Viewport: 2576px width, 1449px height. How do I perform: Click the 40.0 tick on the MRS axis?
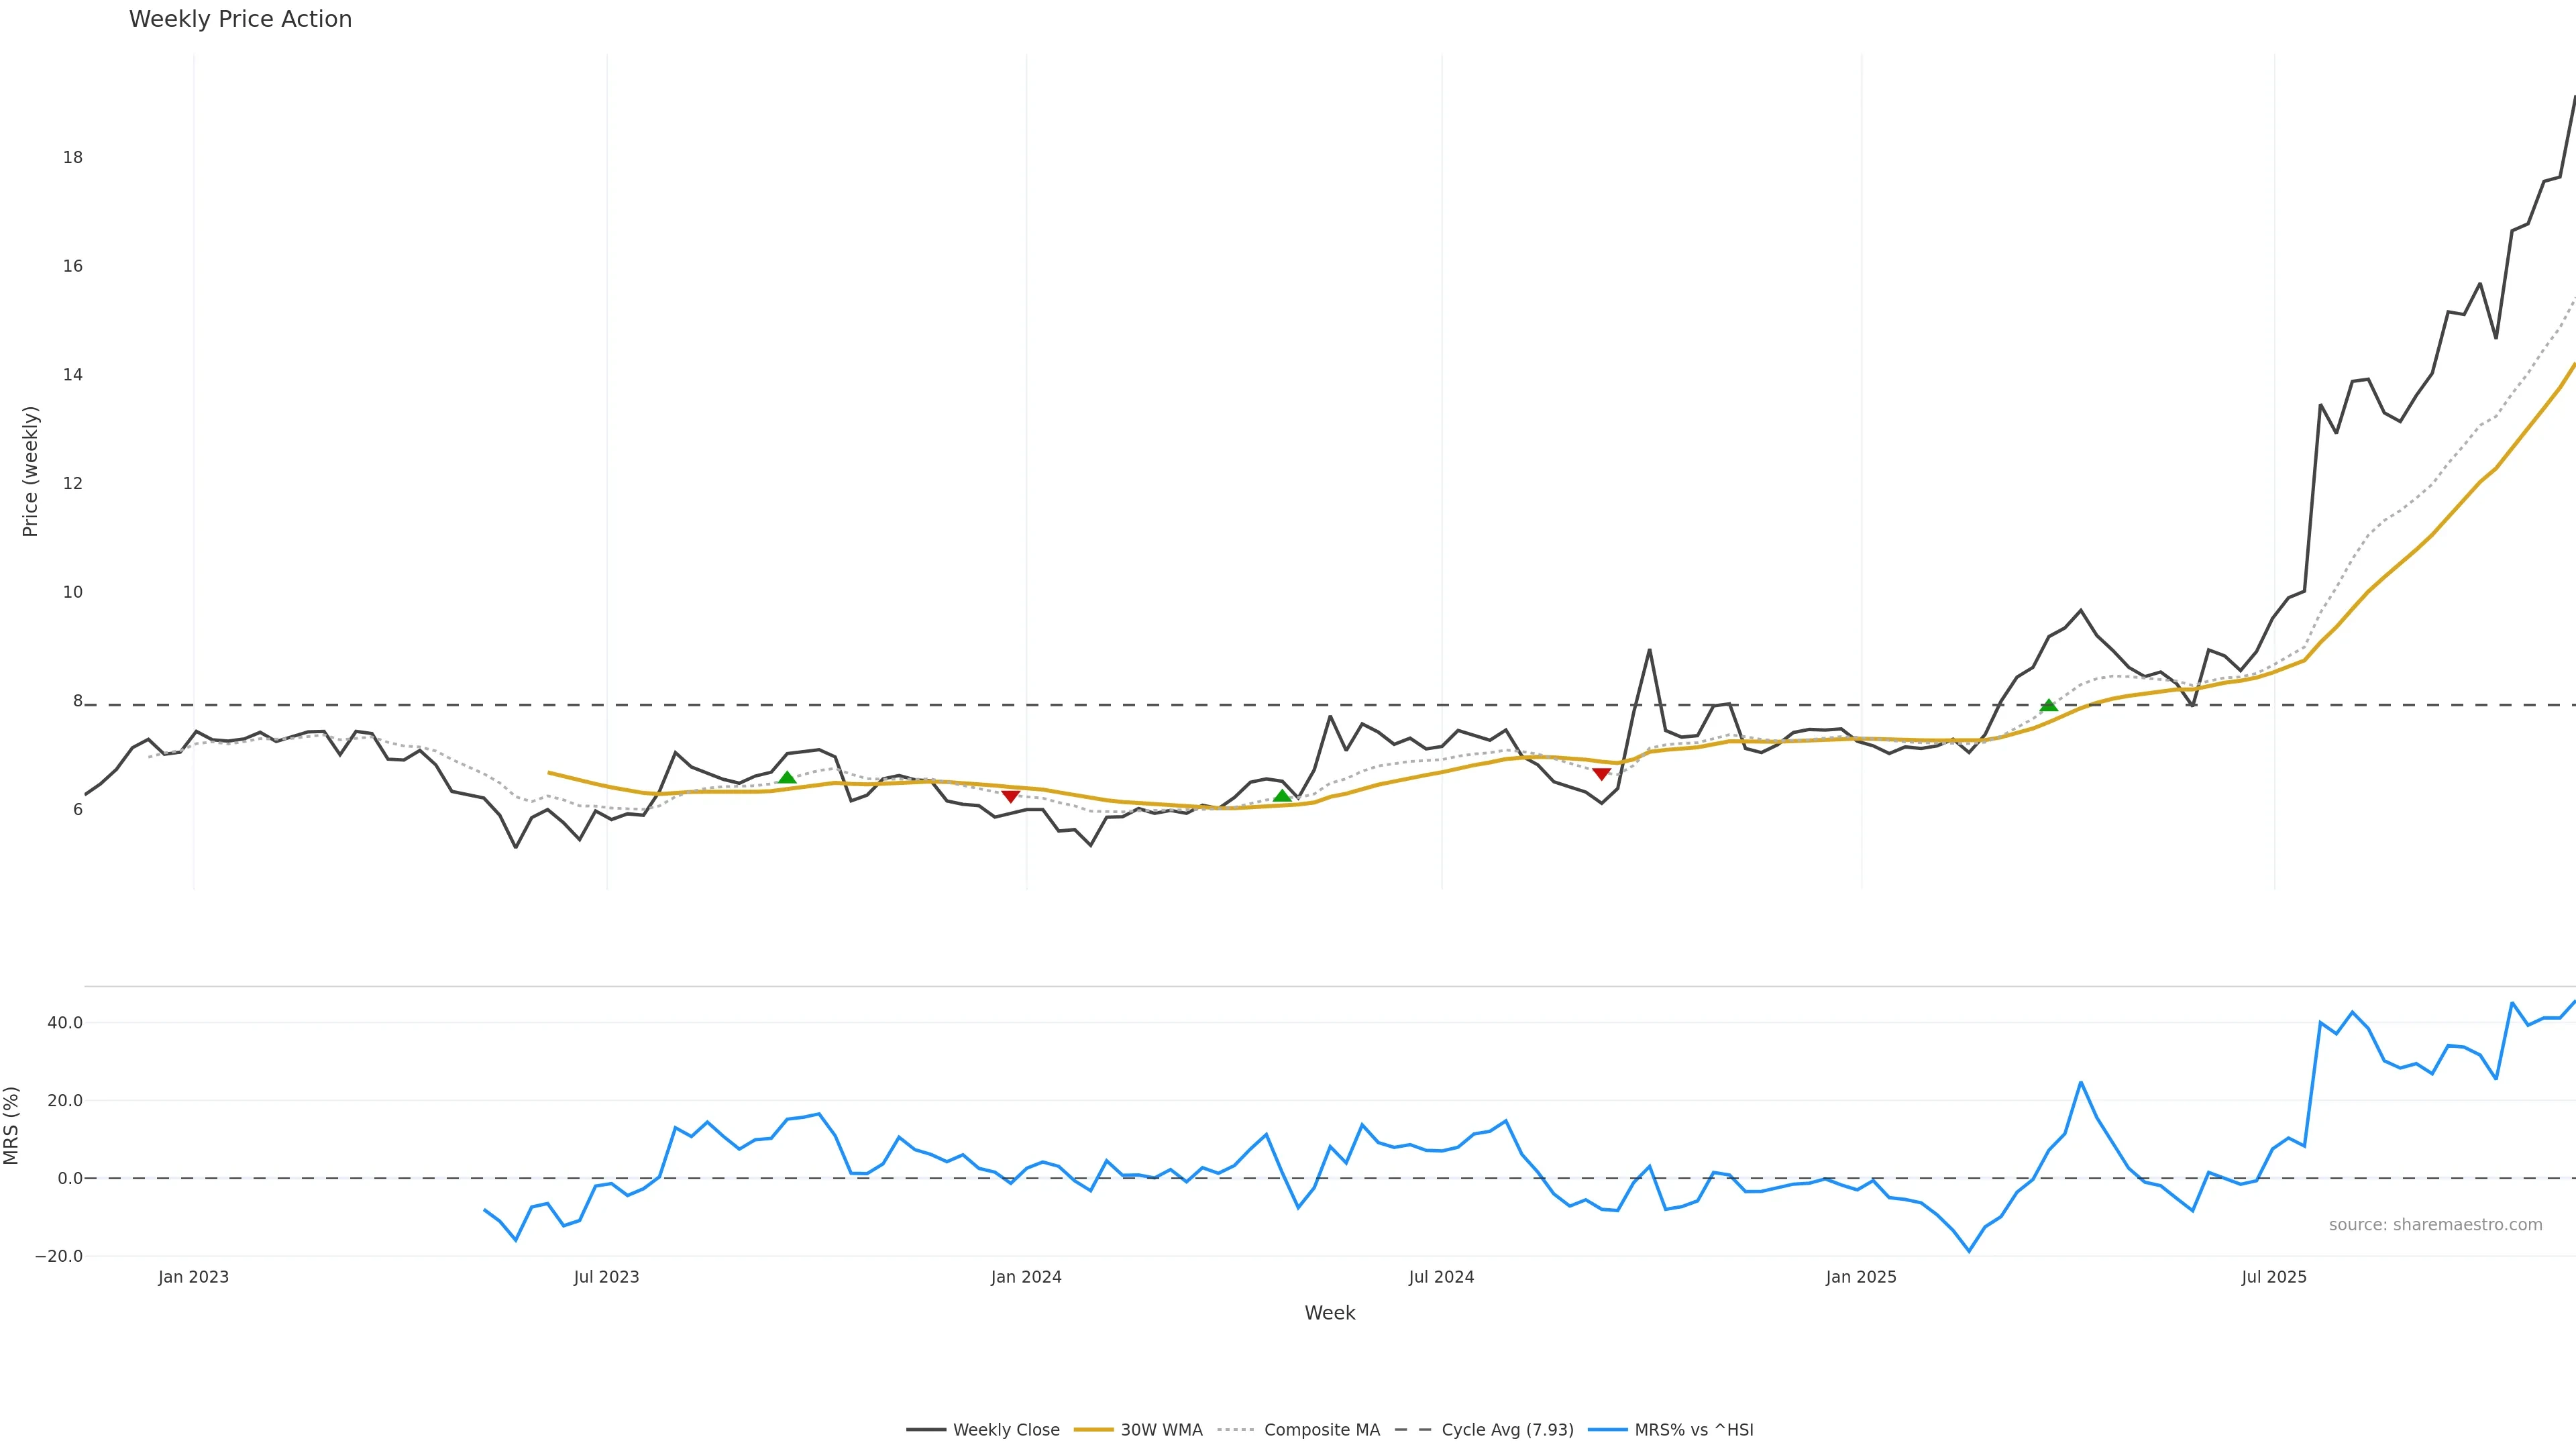(x=64, y=1023)
